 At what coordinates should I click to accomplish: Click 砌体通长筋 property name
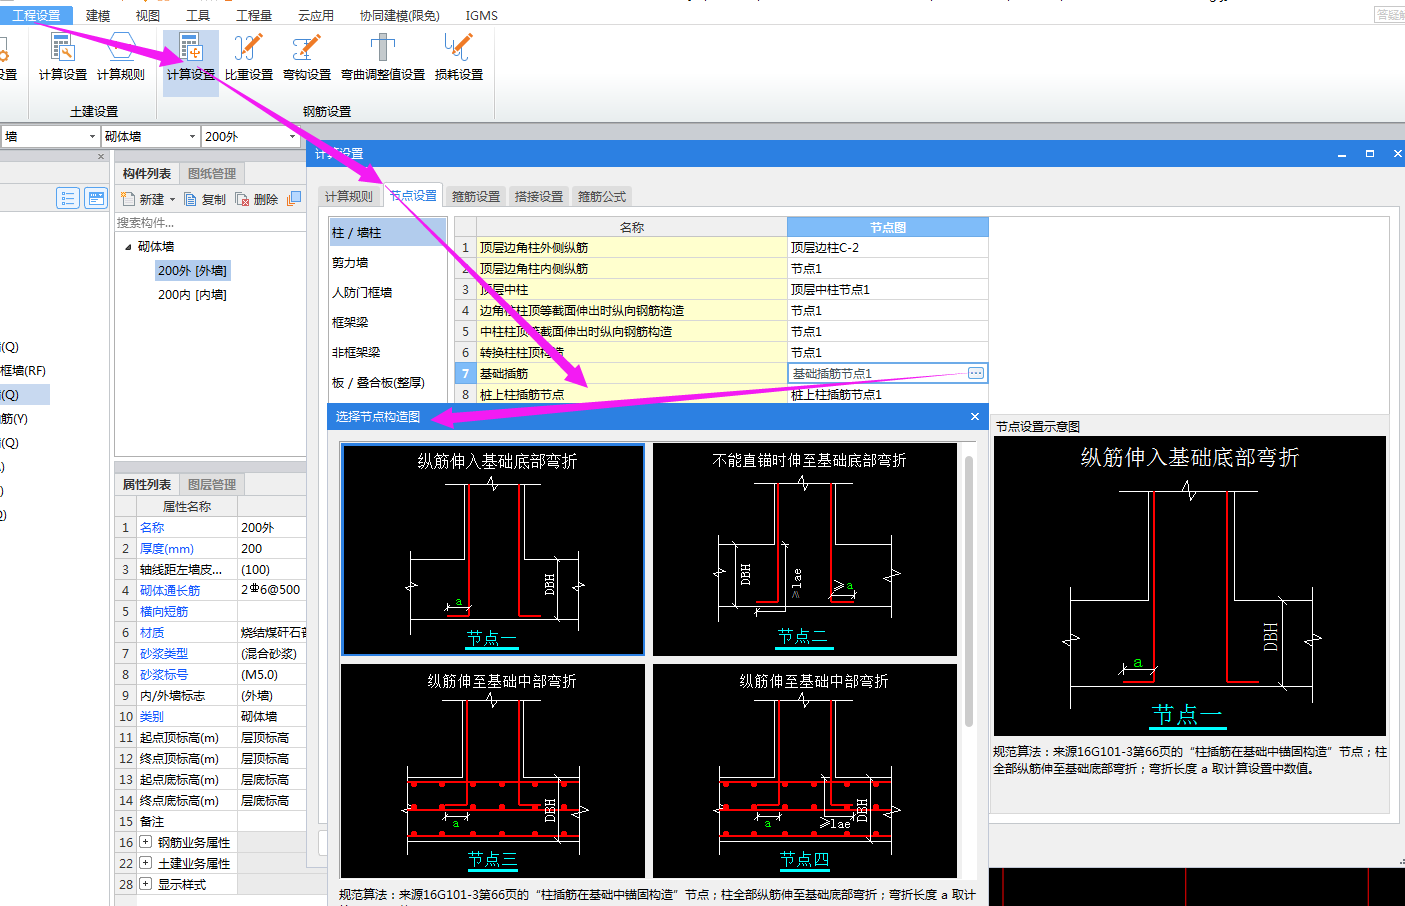point(170,590)
